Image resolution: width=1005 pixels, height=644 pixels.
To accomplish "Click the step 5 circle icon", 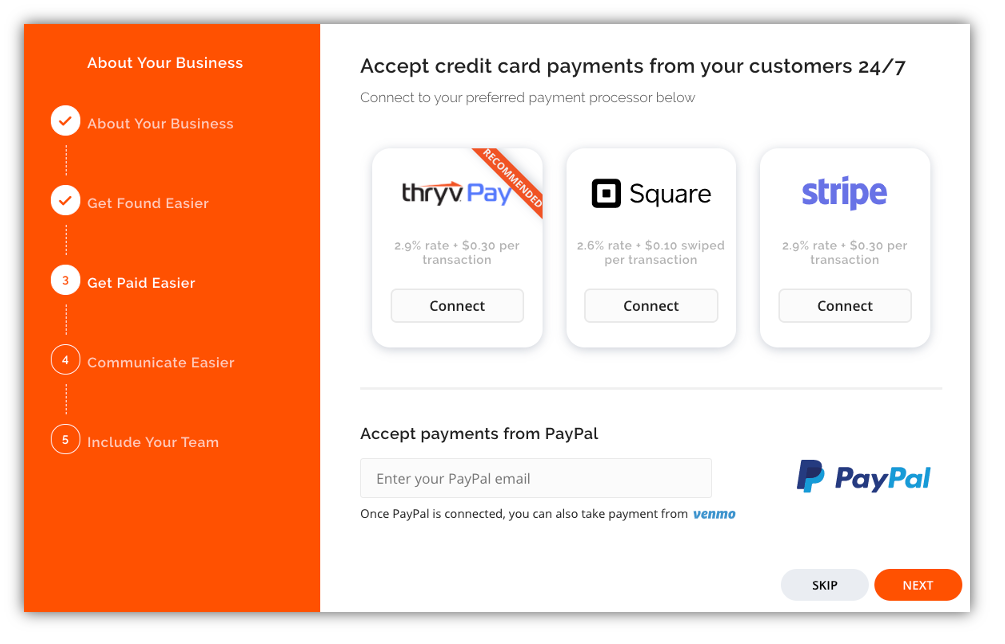I will tap(65, 440).
